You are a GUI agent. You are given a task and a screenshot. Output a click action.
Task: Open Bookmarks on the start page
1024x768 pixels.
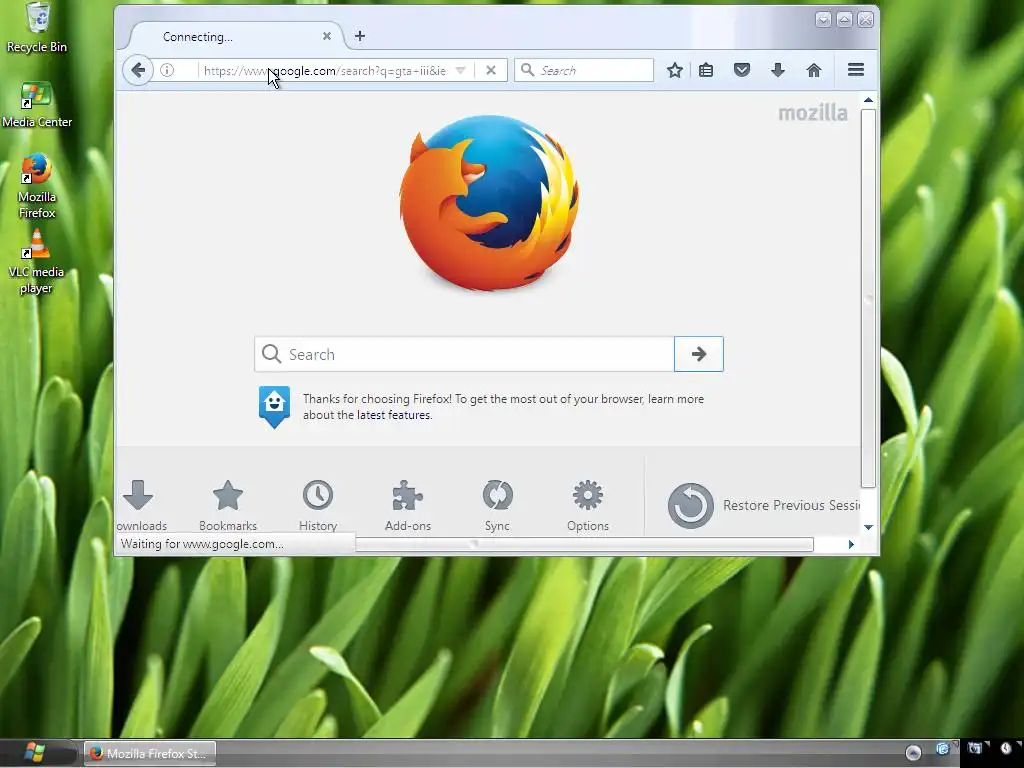[x=228, y=505]
